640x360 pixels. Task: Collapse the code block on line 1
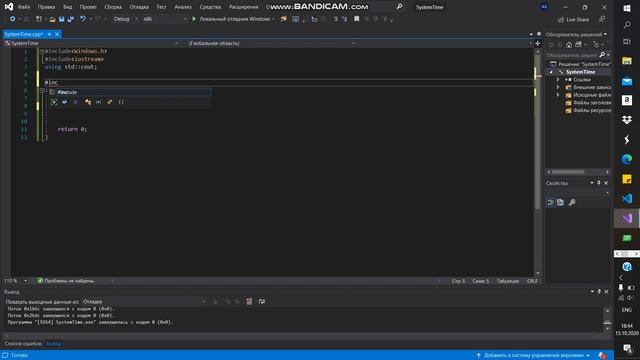tap(42, 51)
